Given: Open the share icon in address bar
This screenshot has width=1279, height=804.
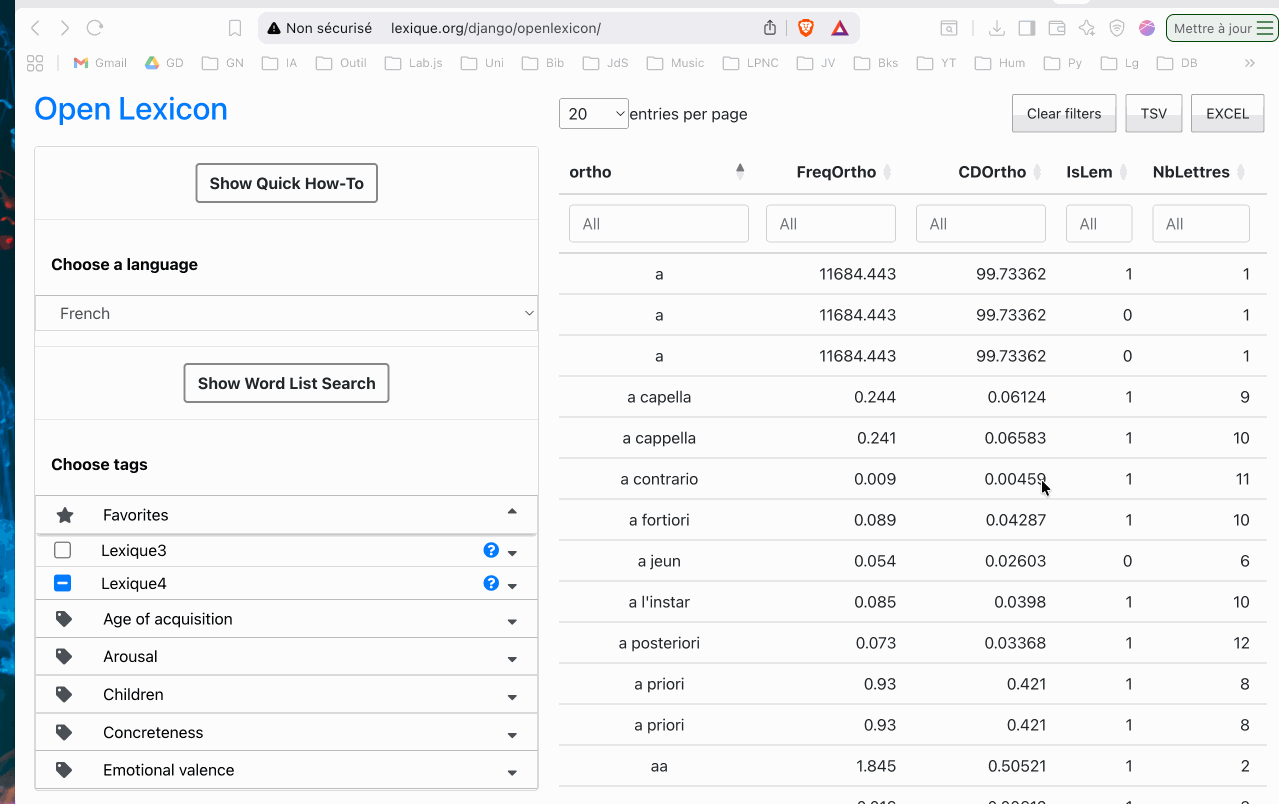Looking at the screenshot, I should pos(770,28).
